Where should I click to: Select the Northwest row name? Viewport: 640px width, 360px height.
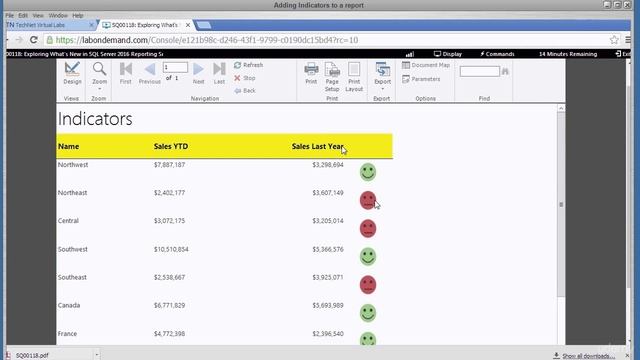[73, 164]
